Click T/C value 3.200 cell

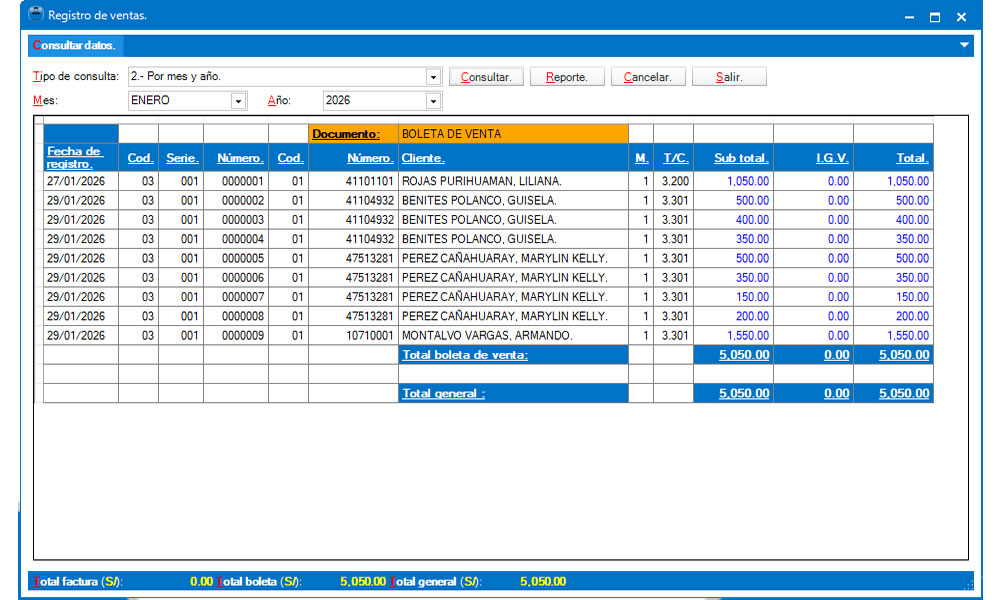coord(673,181)
